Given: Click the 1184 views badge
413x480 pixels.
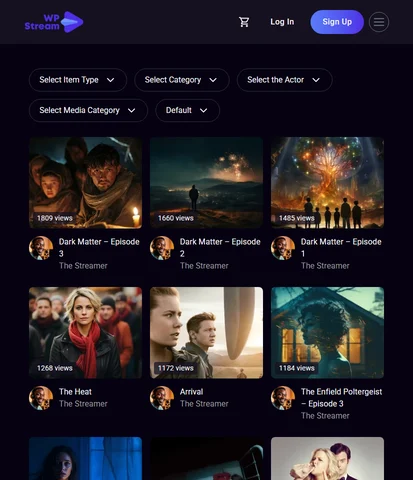Looking at the screenshot, I should 297,368.
